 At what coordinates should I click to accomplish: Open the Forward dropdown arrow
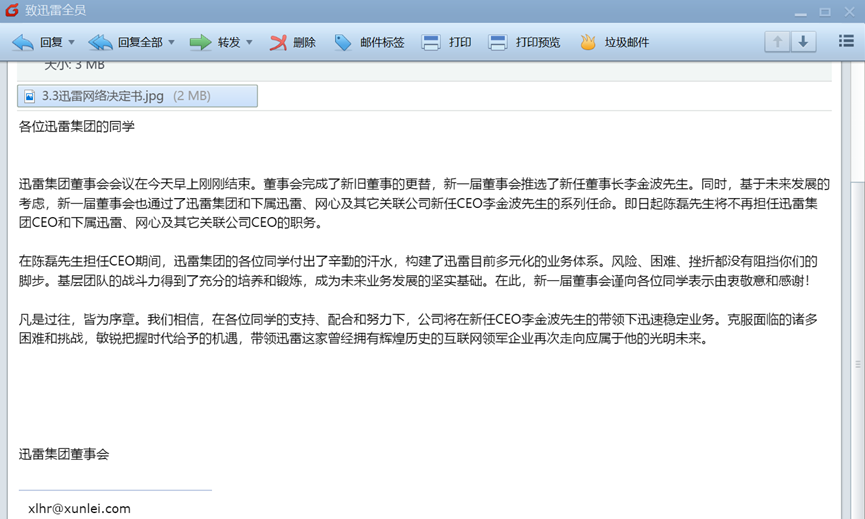(x=249, y=42)
